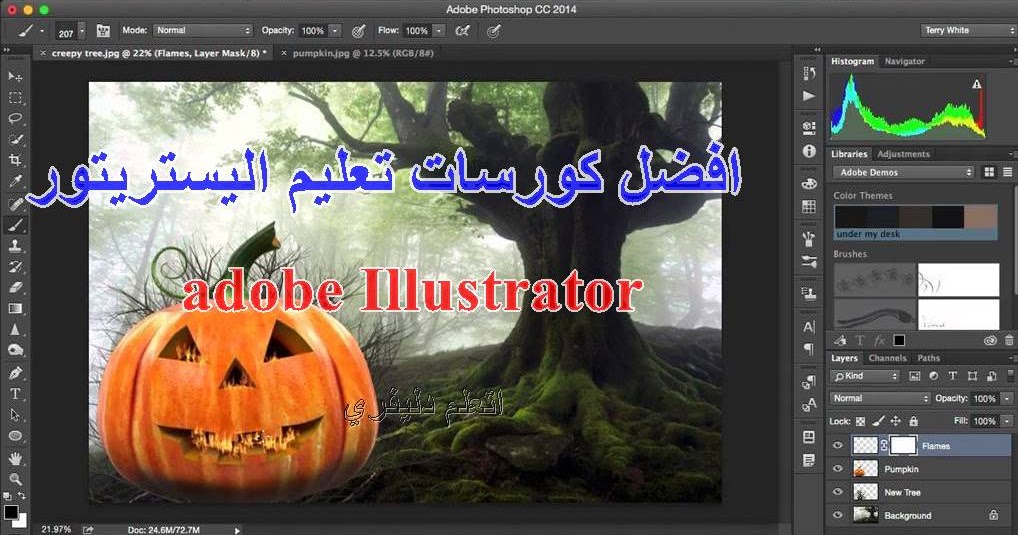Screen dimensions: 1018x535
Task: Select the Hand tool
Action: click(x=15, y=458)
